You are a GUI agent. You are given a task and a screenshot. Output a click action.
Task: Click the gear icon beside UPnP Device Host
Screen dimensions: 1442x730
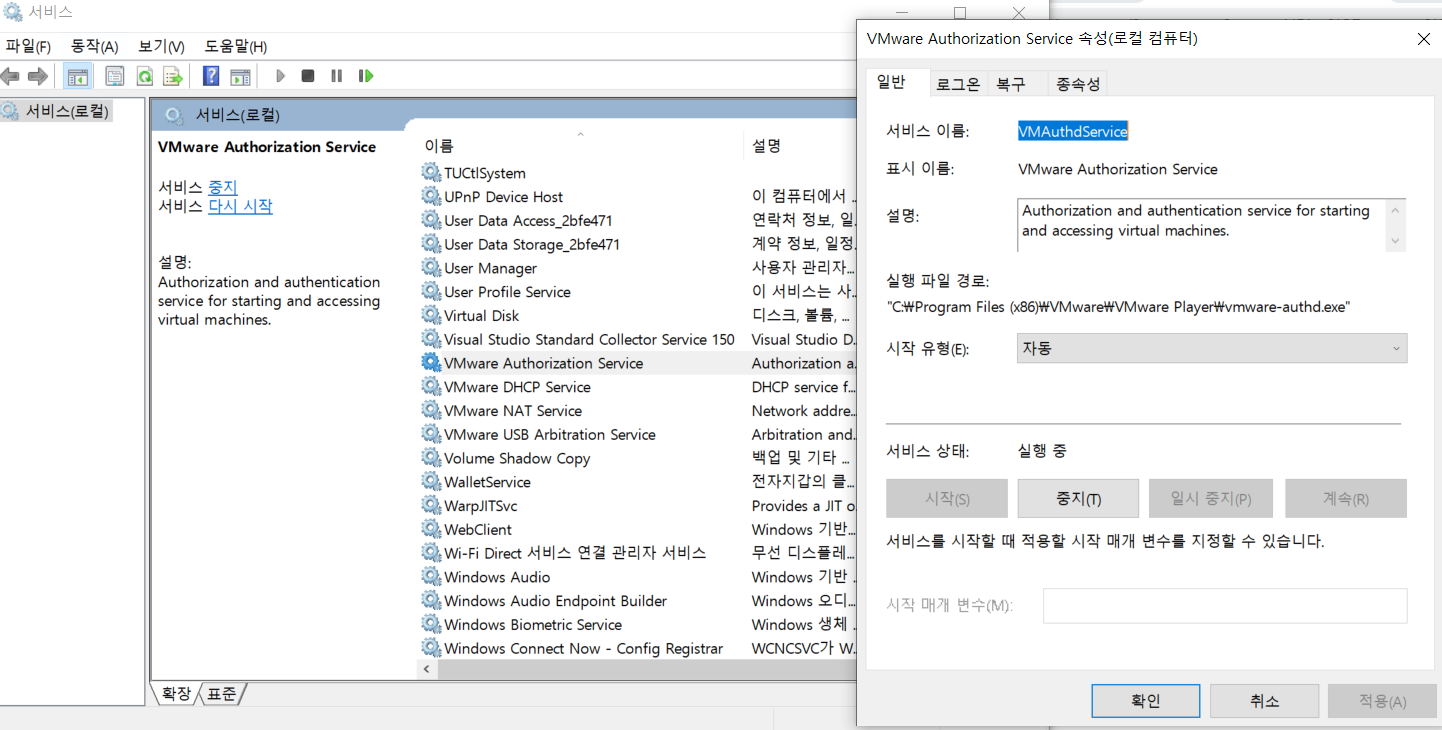click(x=431, y=196)
